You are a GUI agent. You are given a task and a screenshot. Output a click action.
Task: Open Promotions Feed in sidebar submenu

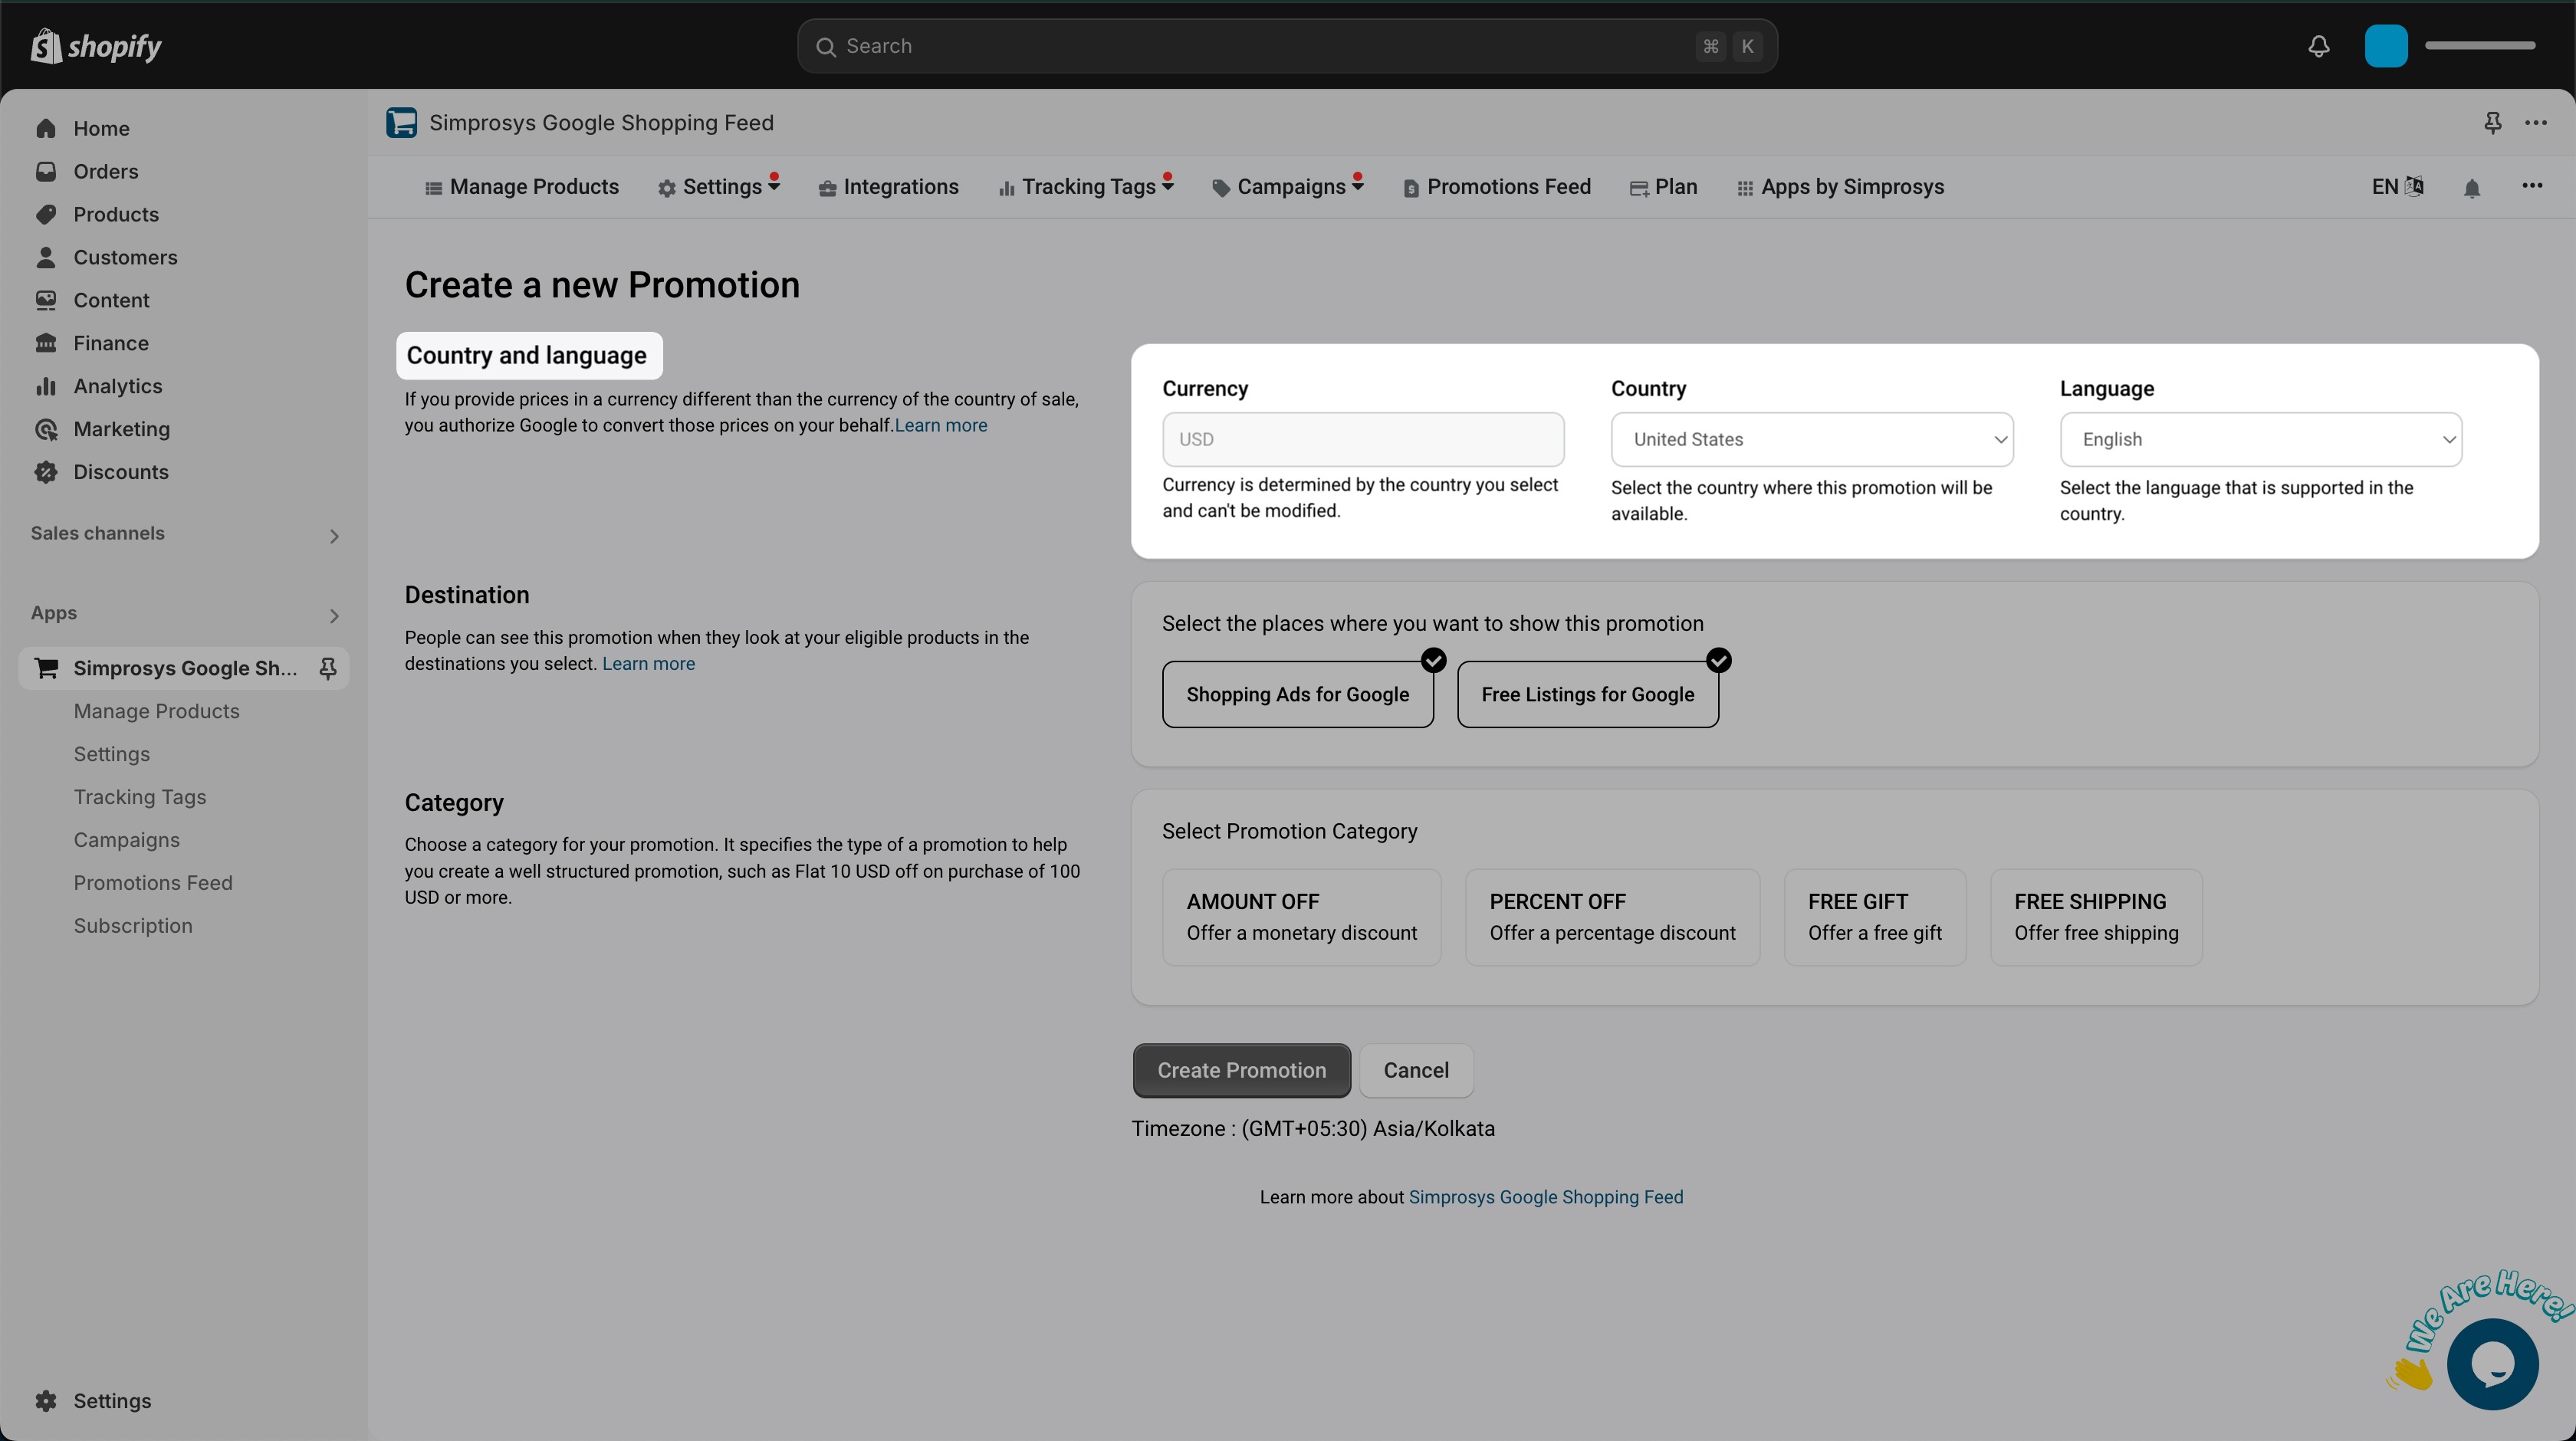click(153, 883)
